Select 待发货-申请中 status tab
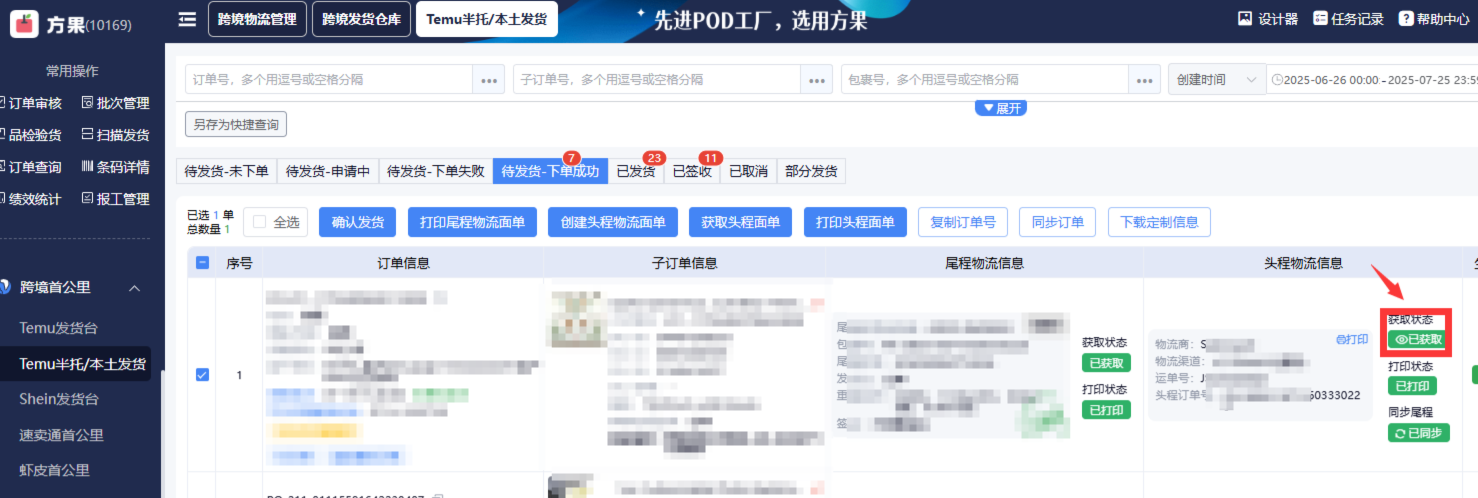Screen dimensions: 1478x498 click(328, 172)
